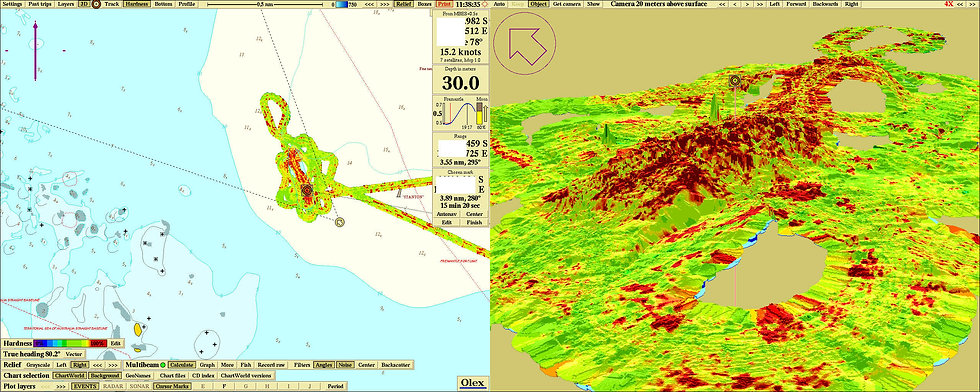The width and height of the screenshot is (980, 392).
Task: Click Relief row <<< button
Action: pyautogui.click(x=98, y=365)
